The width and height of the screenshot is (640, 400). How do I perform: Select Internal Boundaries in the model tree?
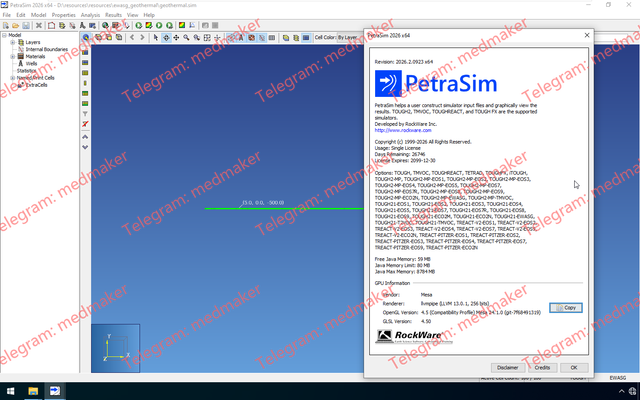click(x=47, y=49)
